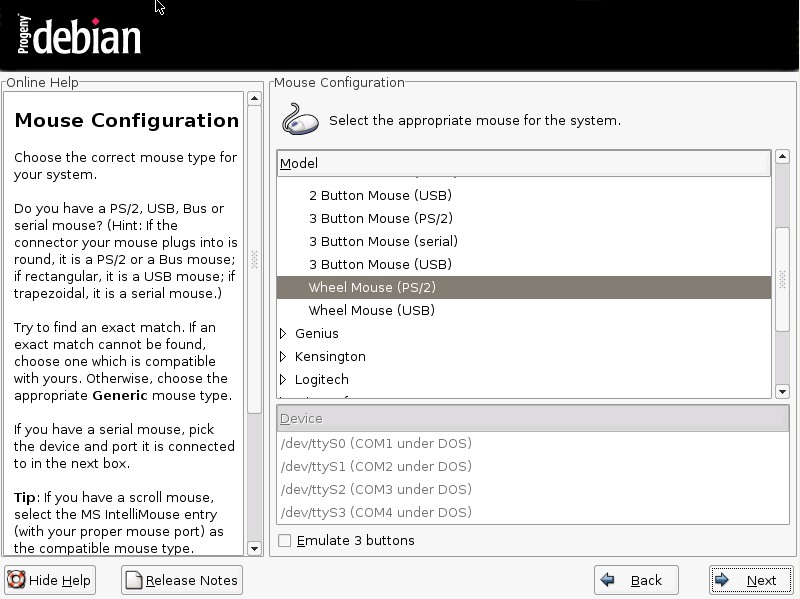Click the Next arrow icon

pos(722,580)
